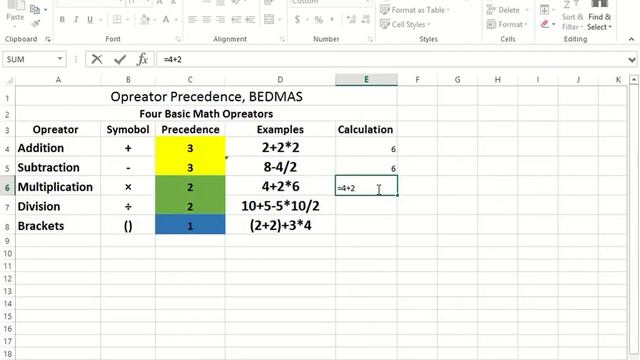
Task: Select column A header
Action: coord(58,80)
